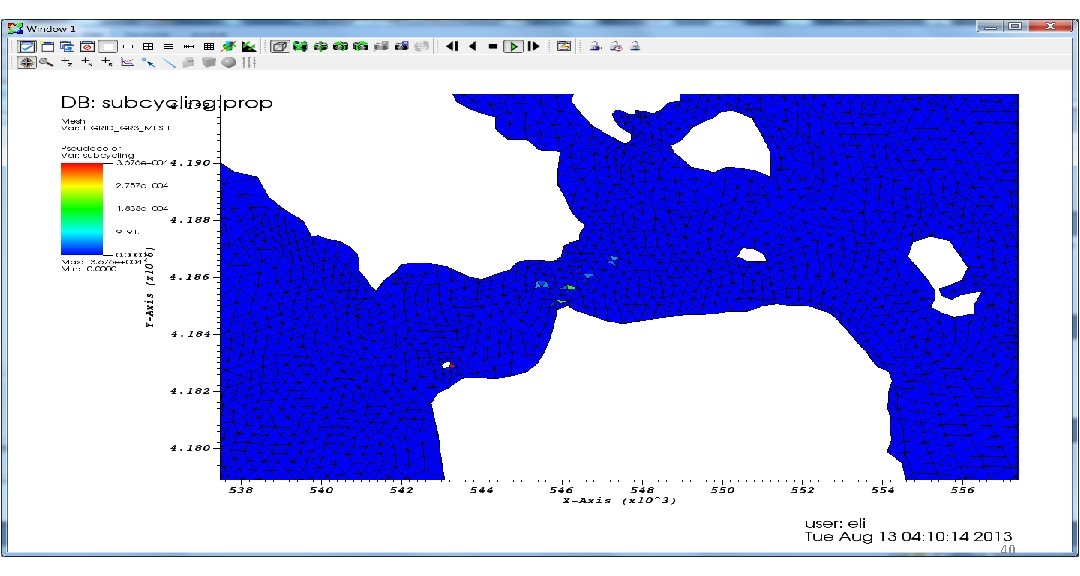This screenshot has height=576, width=1080.
Task: Click the green cell in the mesh channel
Action: [x=568, y=287]
